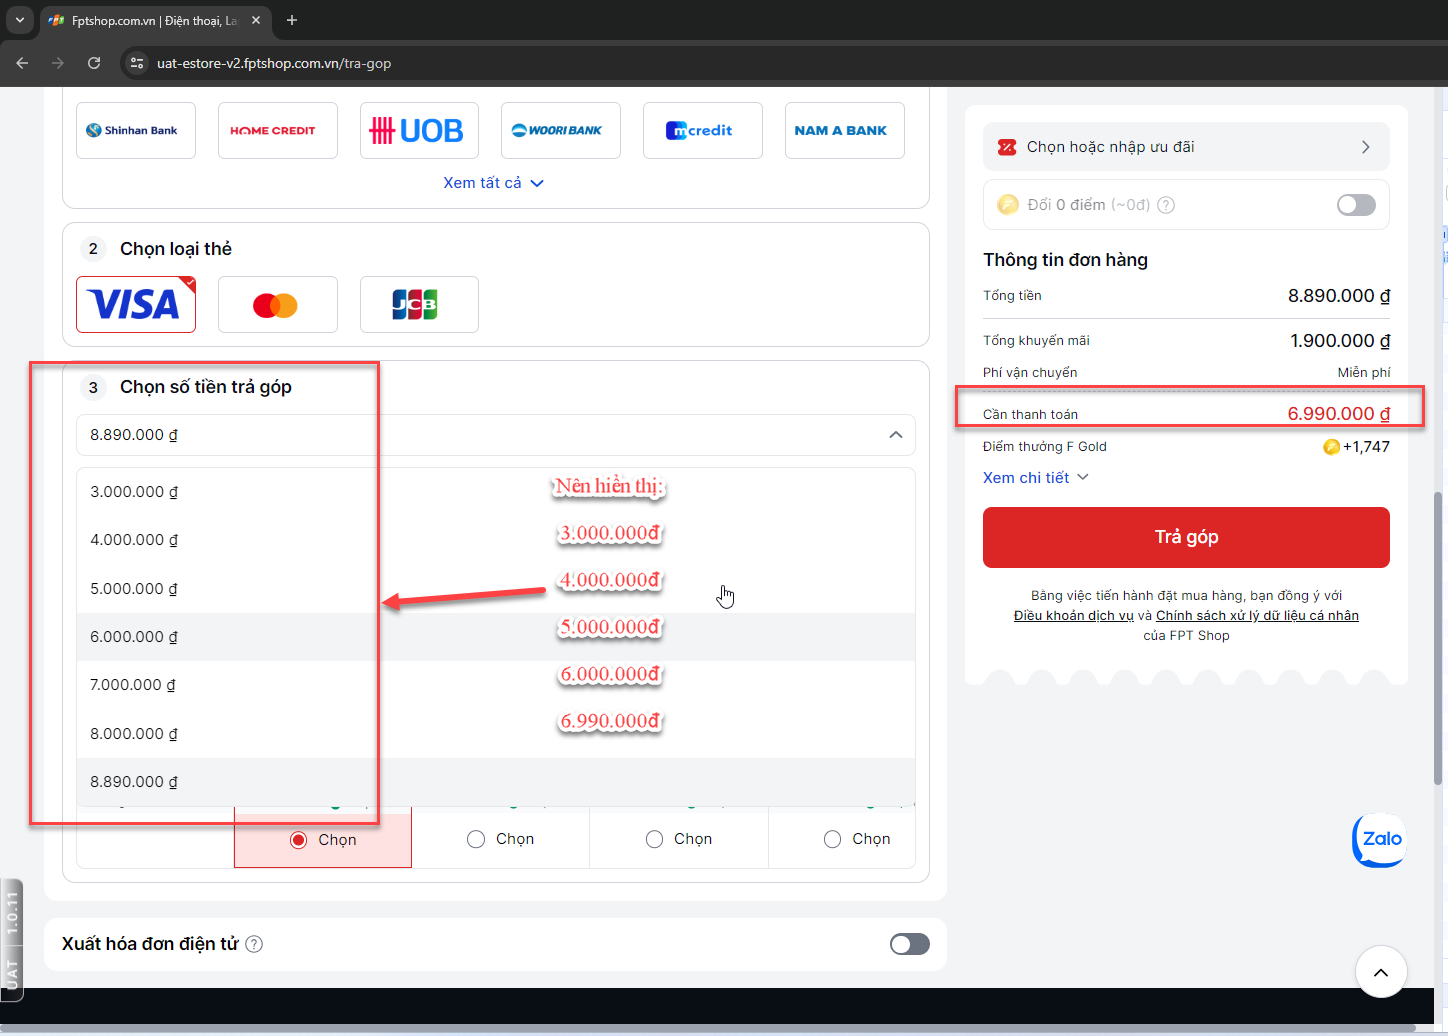Viewport: 1448px width, 1036px height.
Task: Open the Zalo chat icon
Action: pos(1381,840)
